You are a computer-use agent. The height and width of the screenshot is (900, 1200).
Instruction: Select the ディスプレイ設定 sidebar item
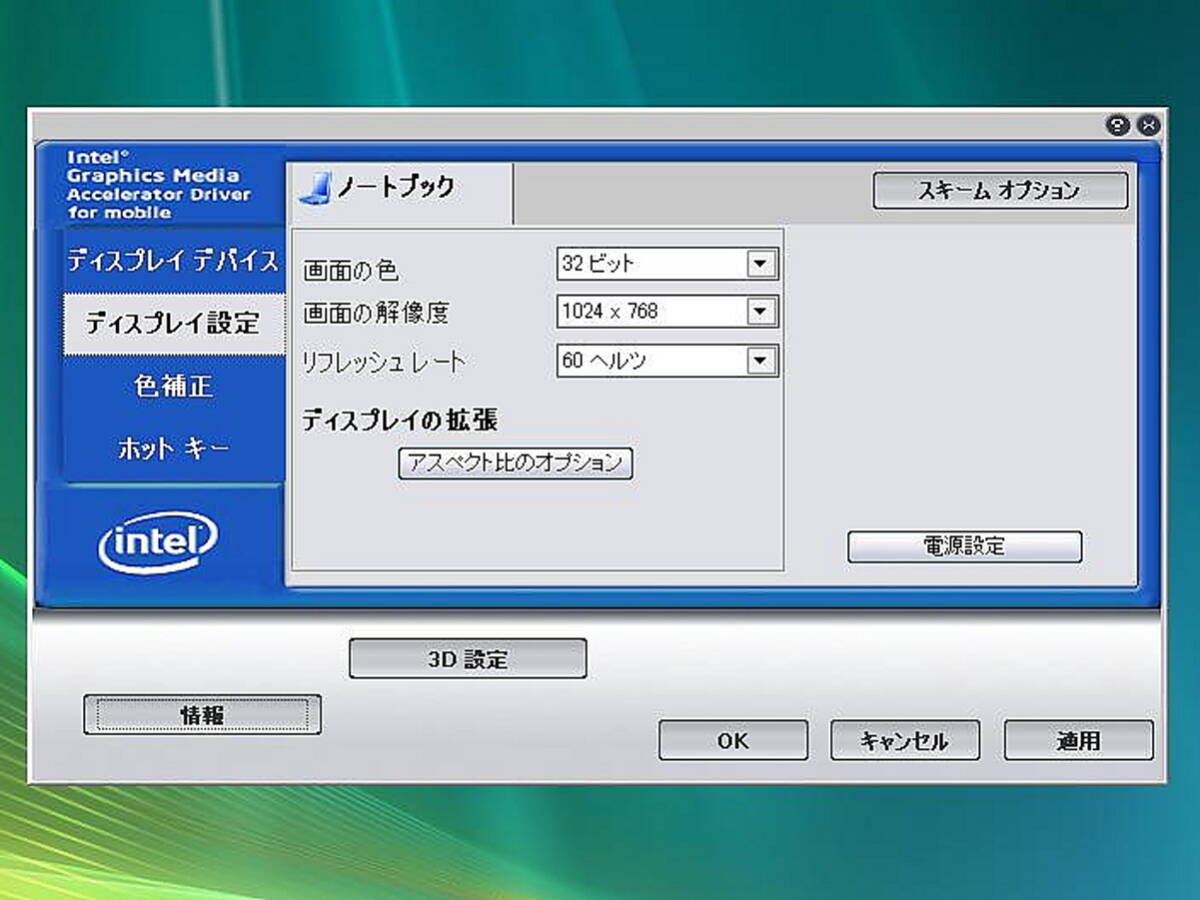click(x=173, y=324)
